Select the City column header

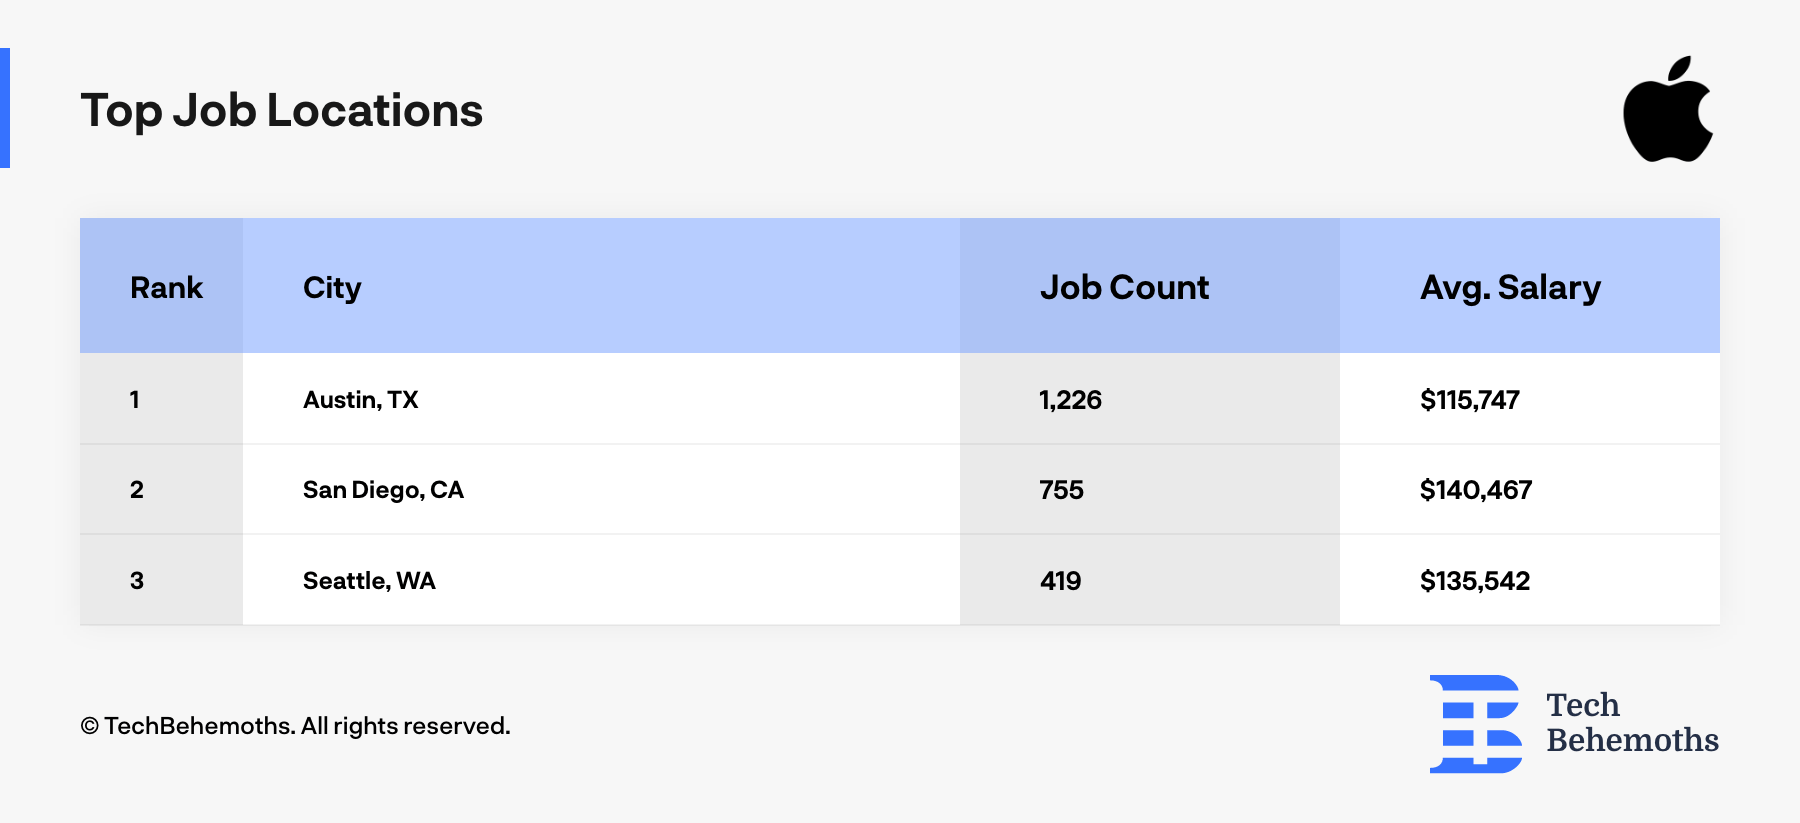click(332, 288)
